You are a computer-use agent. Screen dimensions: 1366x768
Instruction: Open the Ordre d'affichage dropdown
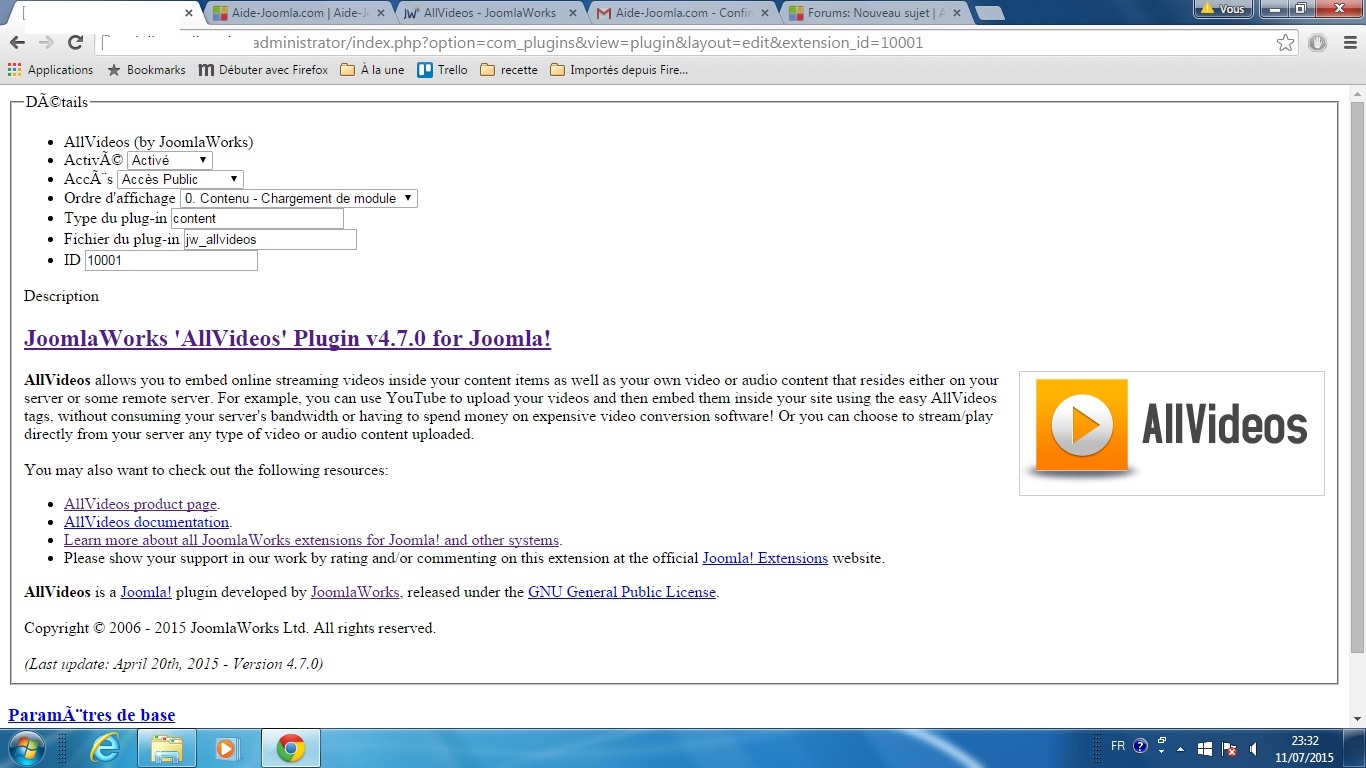(x=298, y=198)
